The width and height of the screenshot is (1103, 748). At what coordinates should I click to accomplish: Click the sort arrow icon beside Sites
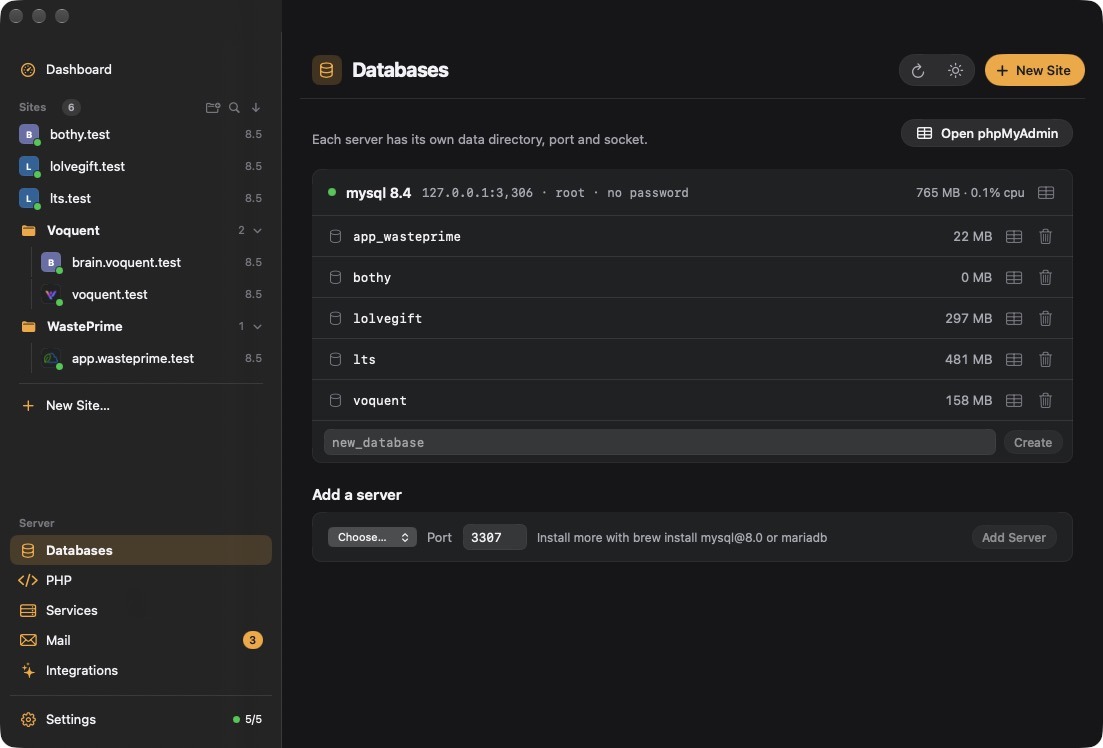[256, 108]
